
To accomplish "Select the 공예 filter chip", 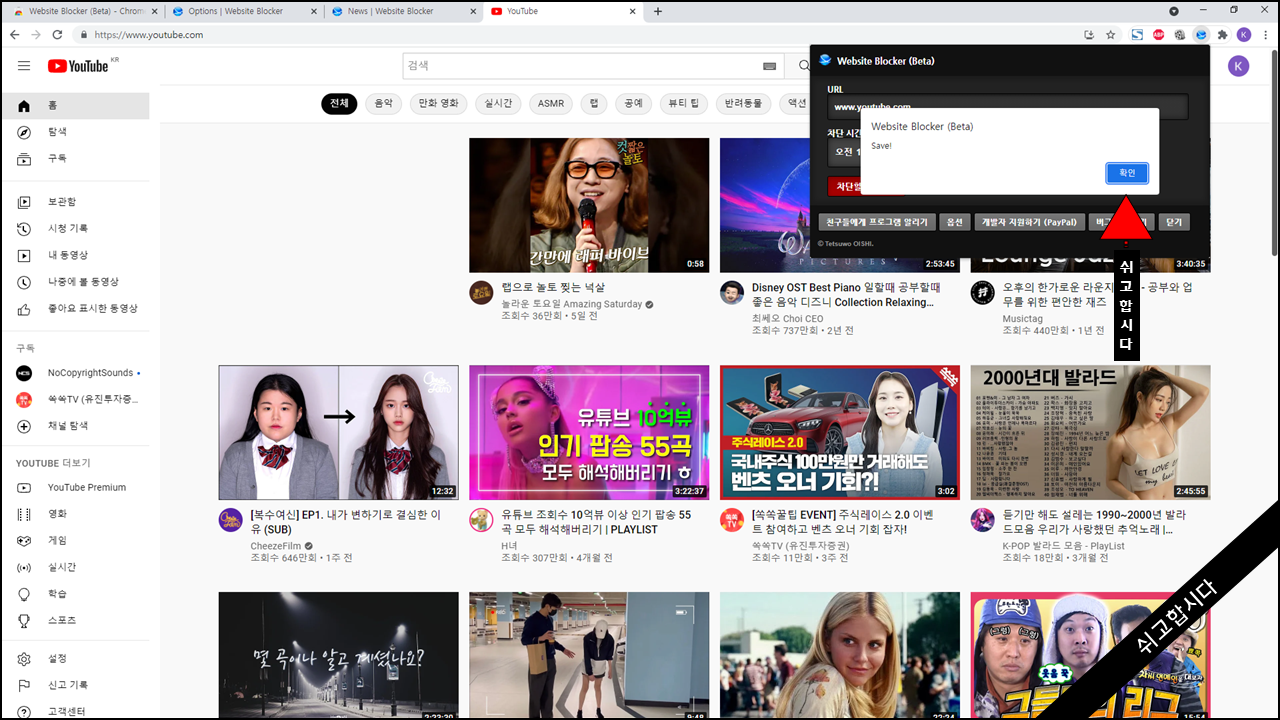I will point(633,103).
